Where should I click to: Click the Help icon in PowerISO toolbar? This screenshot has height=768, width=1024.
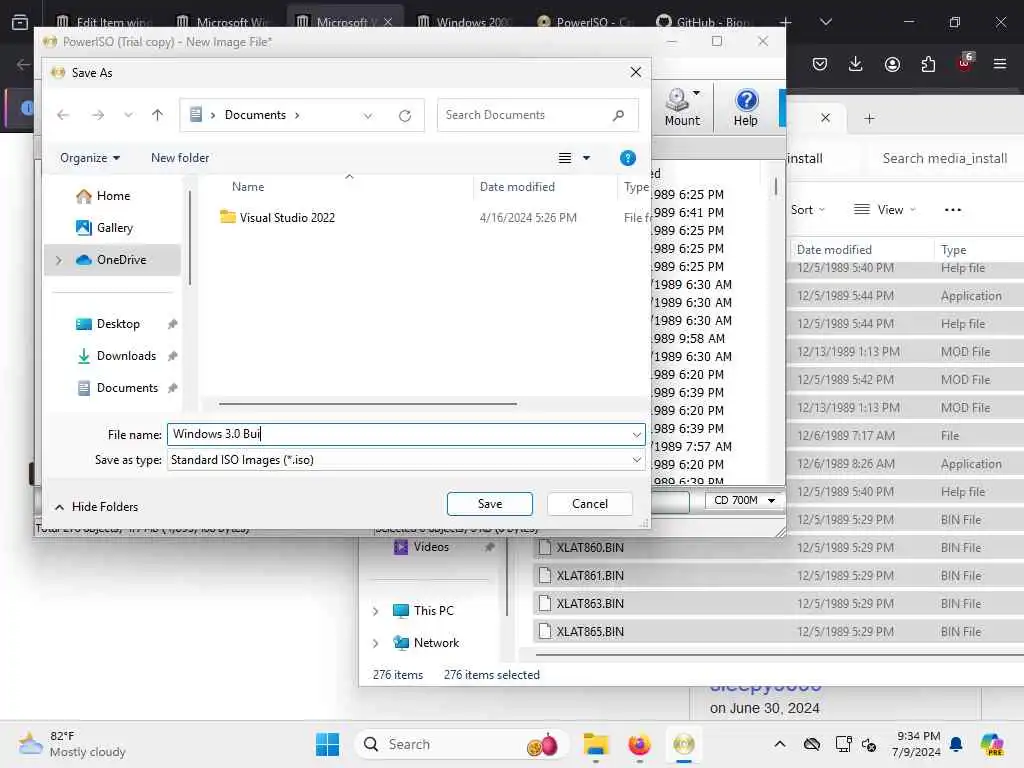746,107
